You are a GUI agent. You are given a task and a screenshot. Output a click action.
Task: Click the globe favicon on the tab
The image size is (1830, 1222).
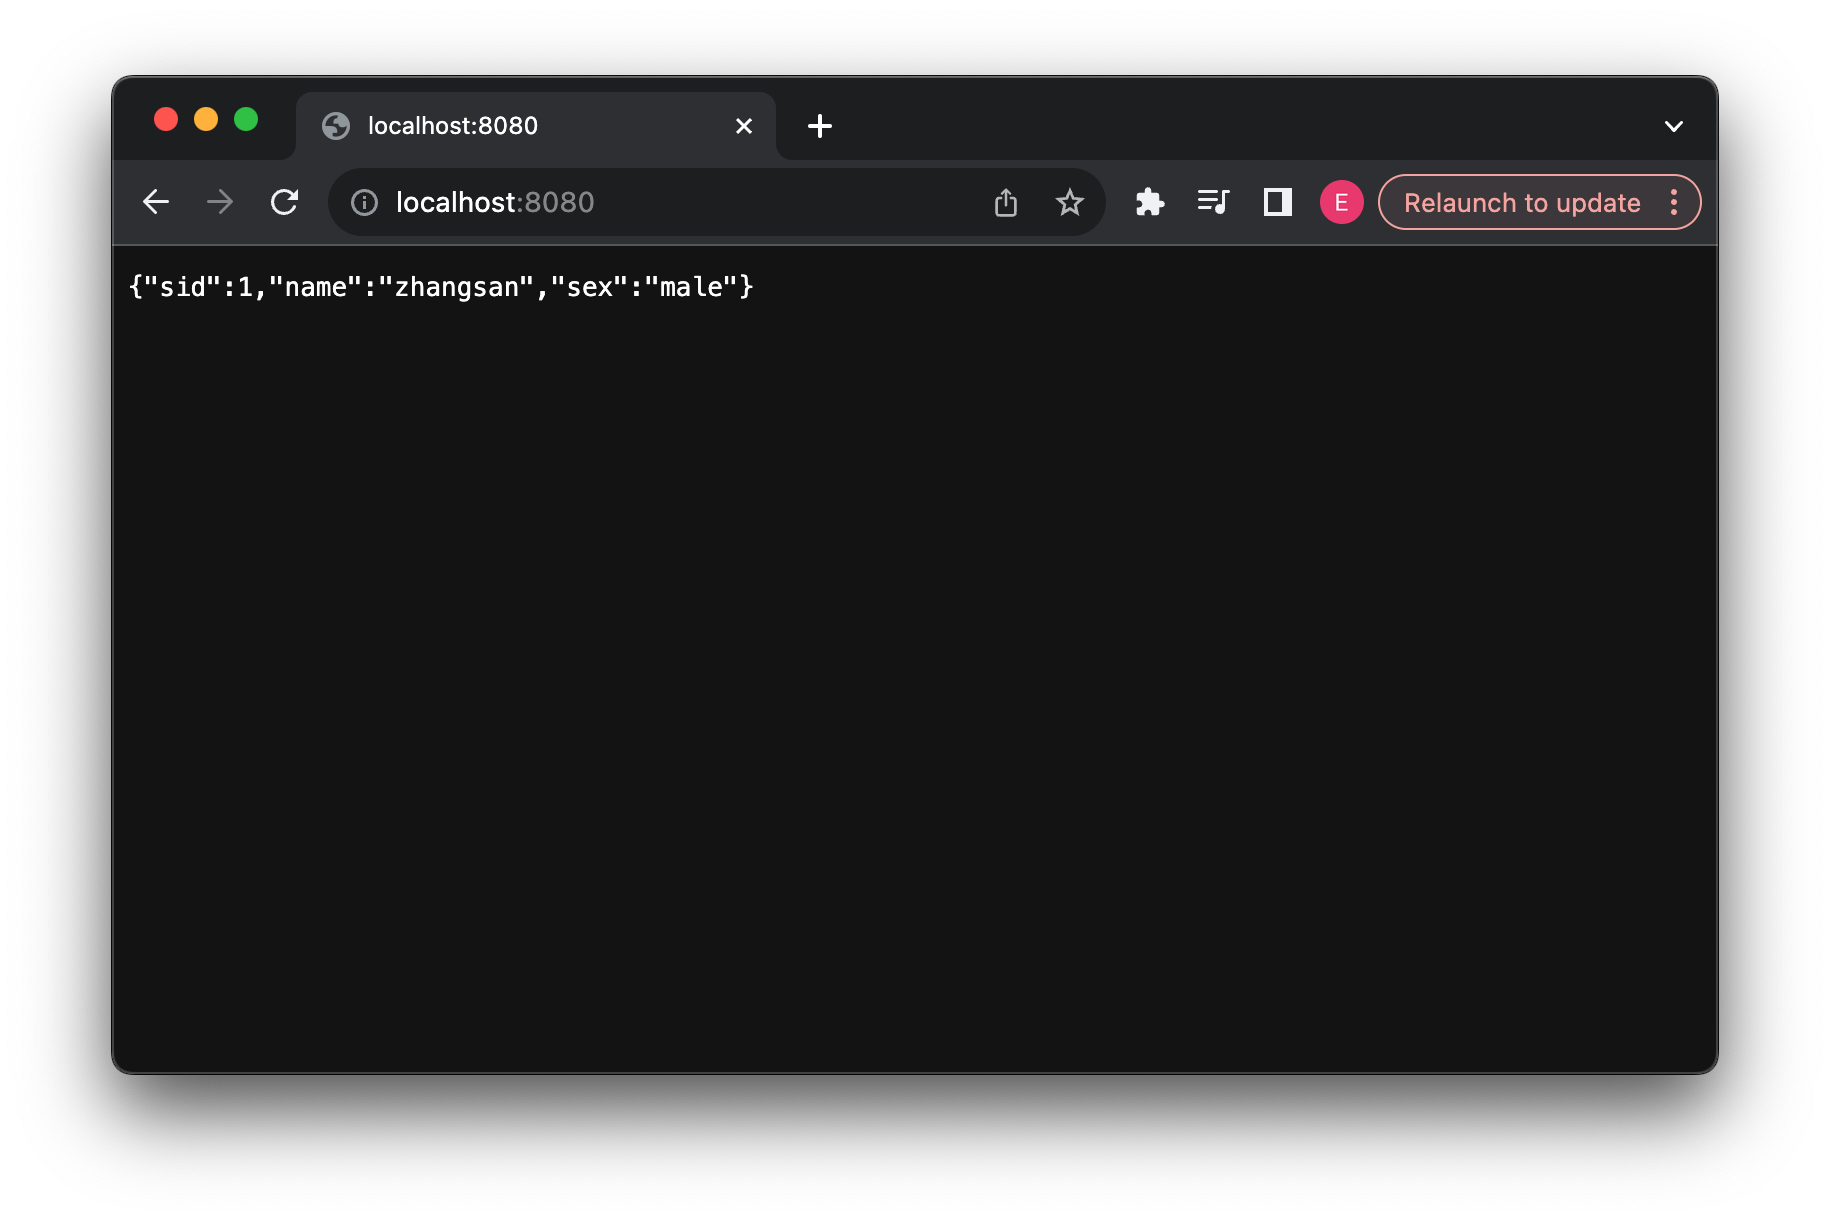pos(336,126)
